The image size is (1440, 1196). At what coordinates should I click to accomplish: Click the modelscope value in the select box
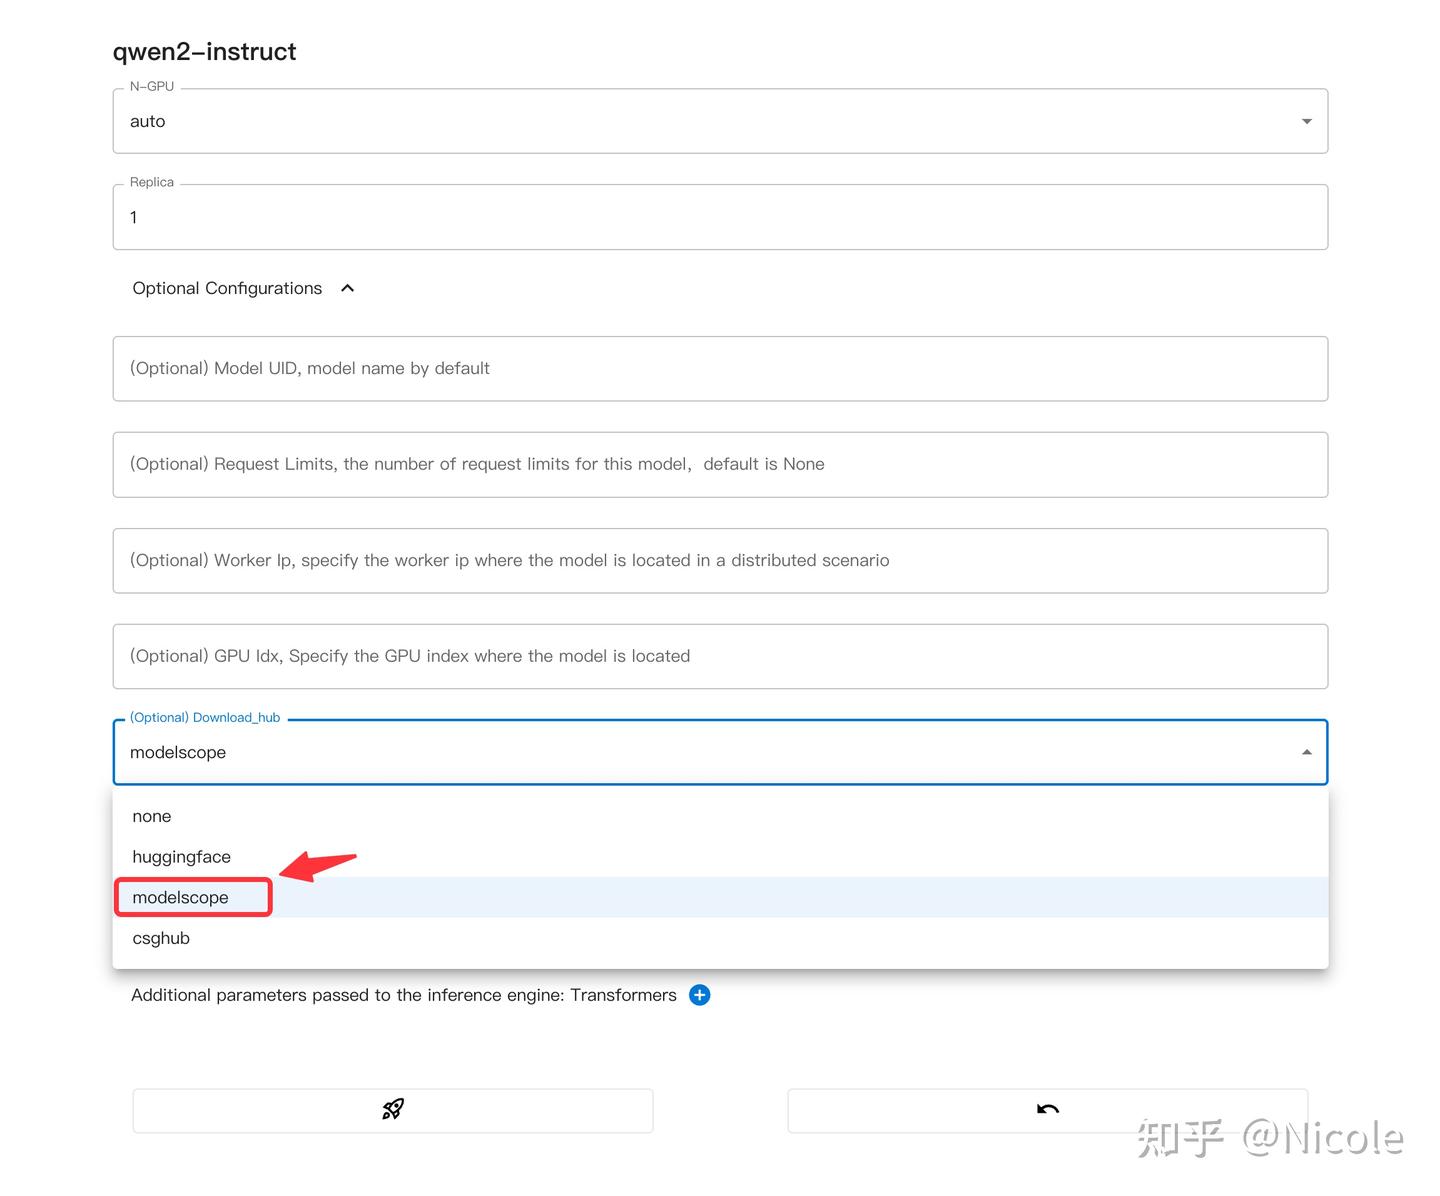coord(178,752)
